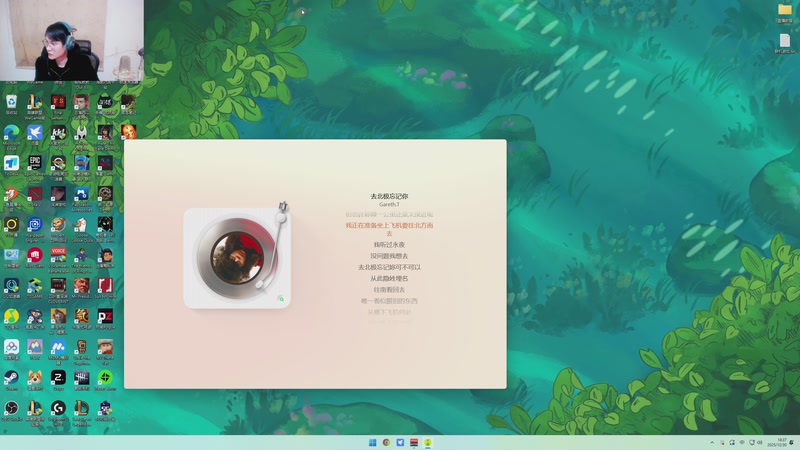This screenshot has width=800, height=450.
Task: Click the webcam overlay of the streamer
Action: (x=72, y=40)
